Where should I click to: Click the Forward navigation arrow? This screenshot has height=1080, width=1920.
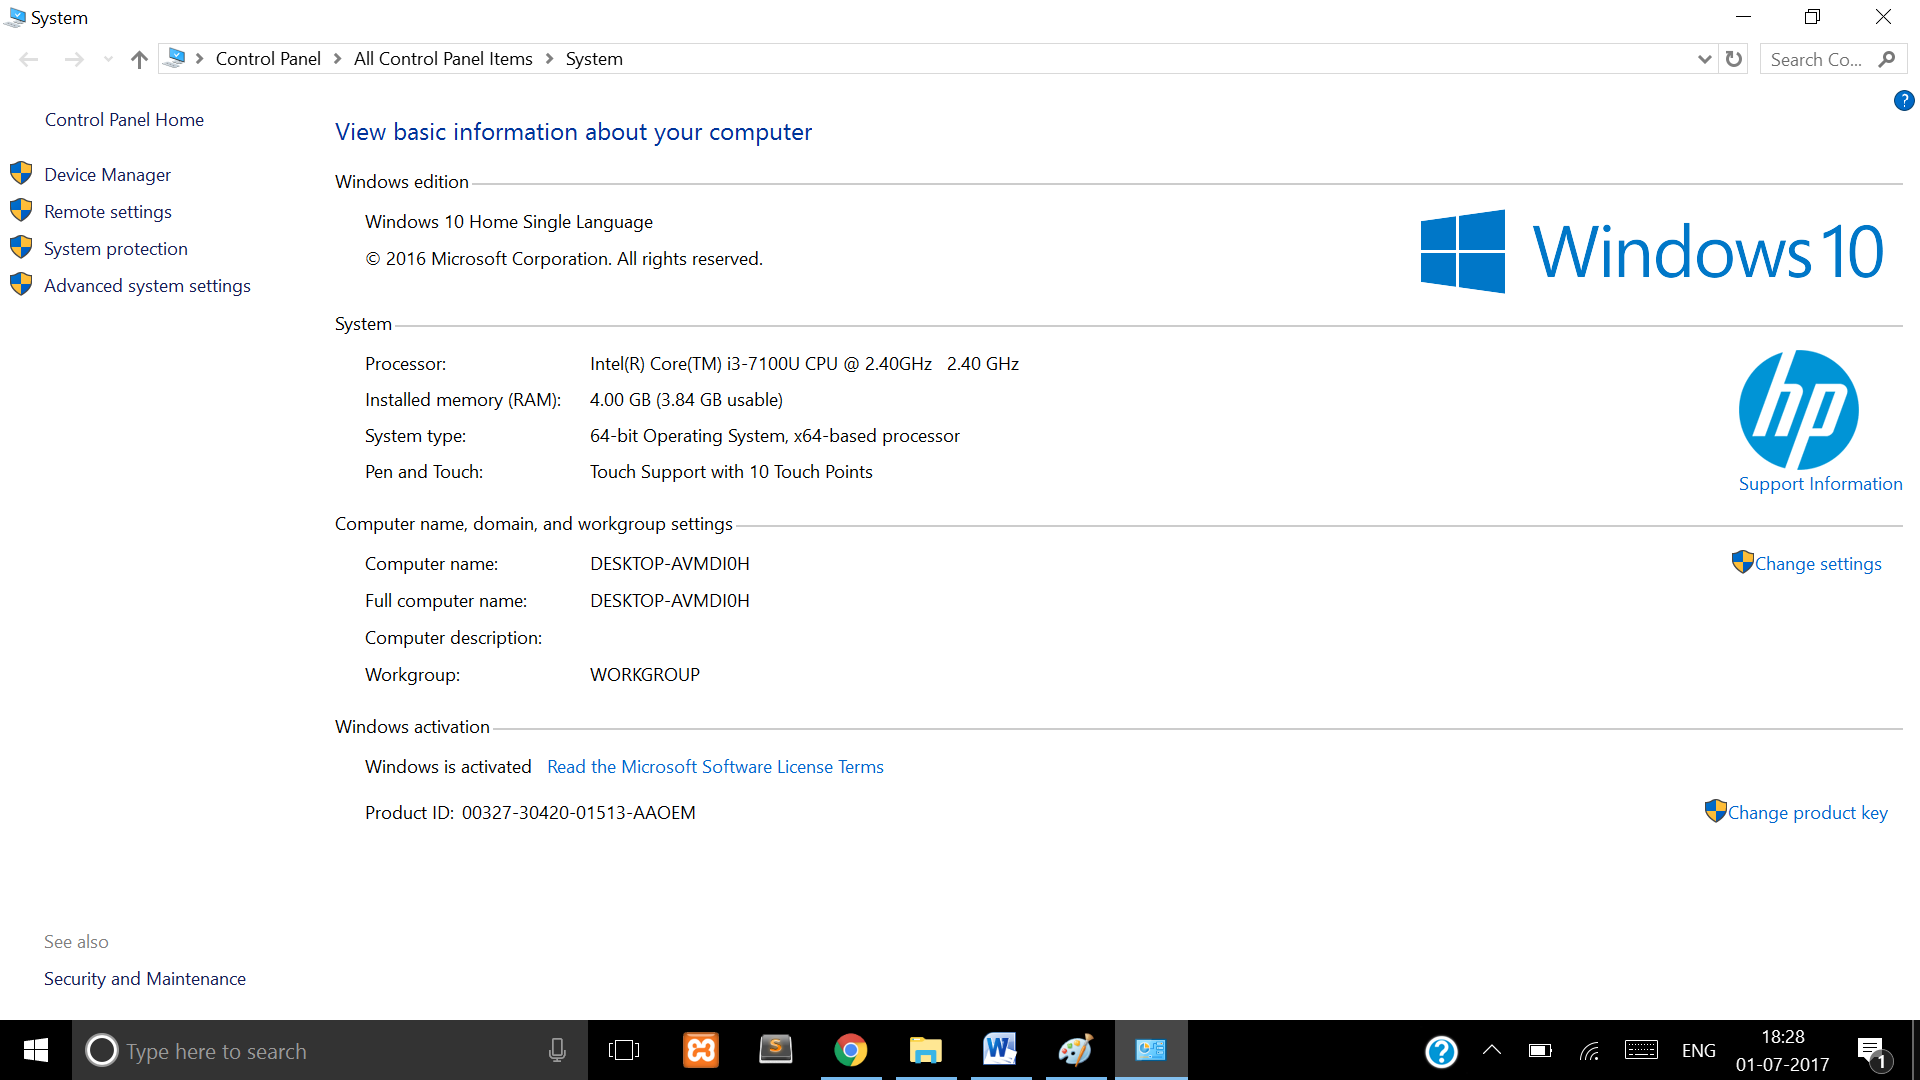74,59
